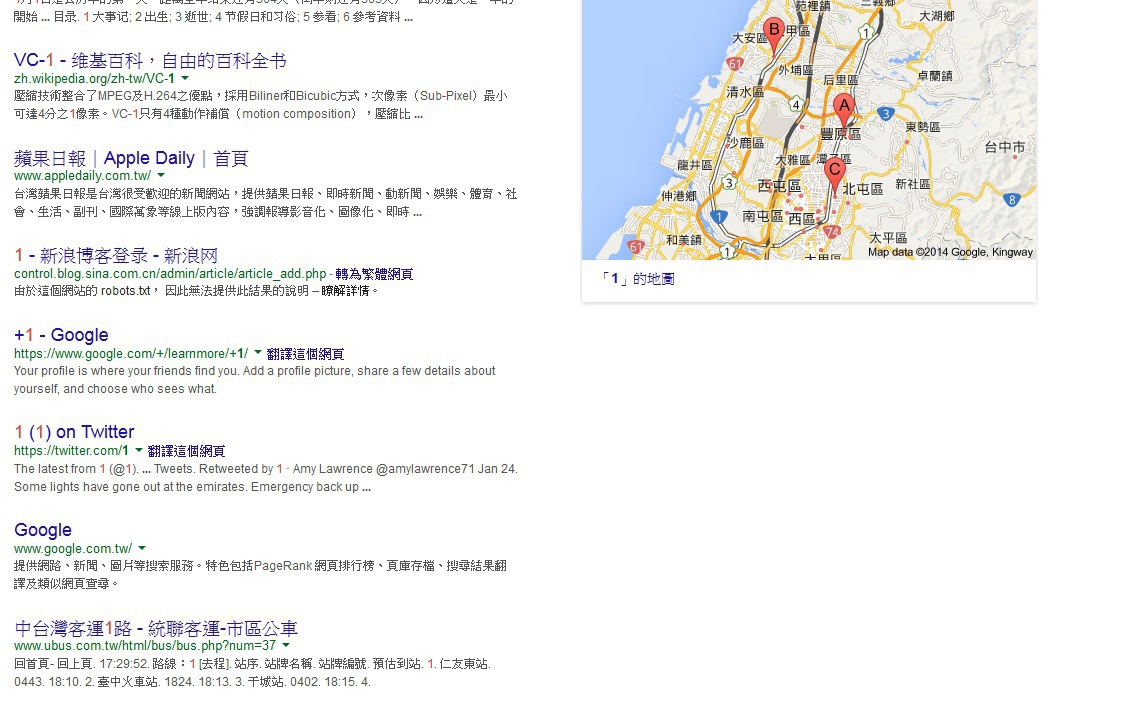Open the VC-1 維基百科 result
This screenshot has height=710, width=1134.
(150, 61)
